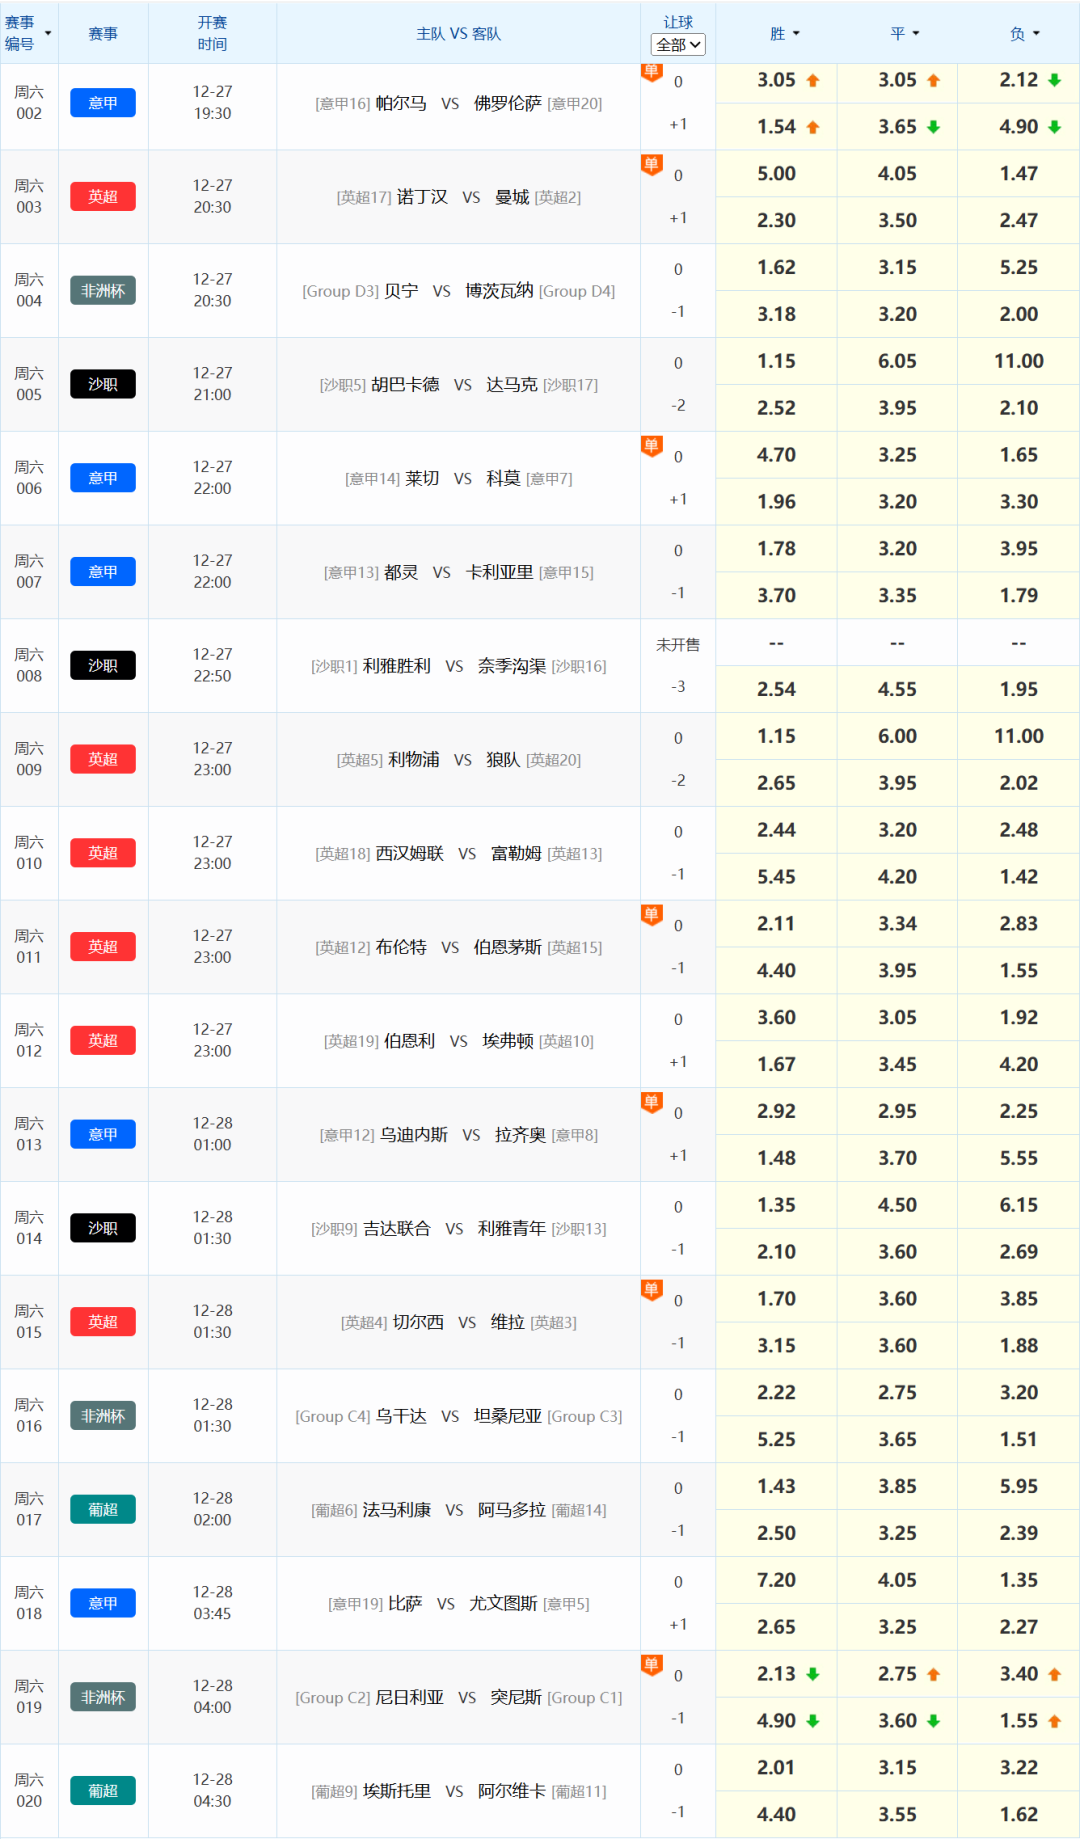Click 沙职 league tag for match 005
This screenshot has height=1839, width=1080.
[103, 384]
